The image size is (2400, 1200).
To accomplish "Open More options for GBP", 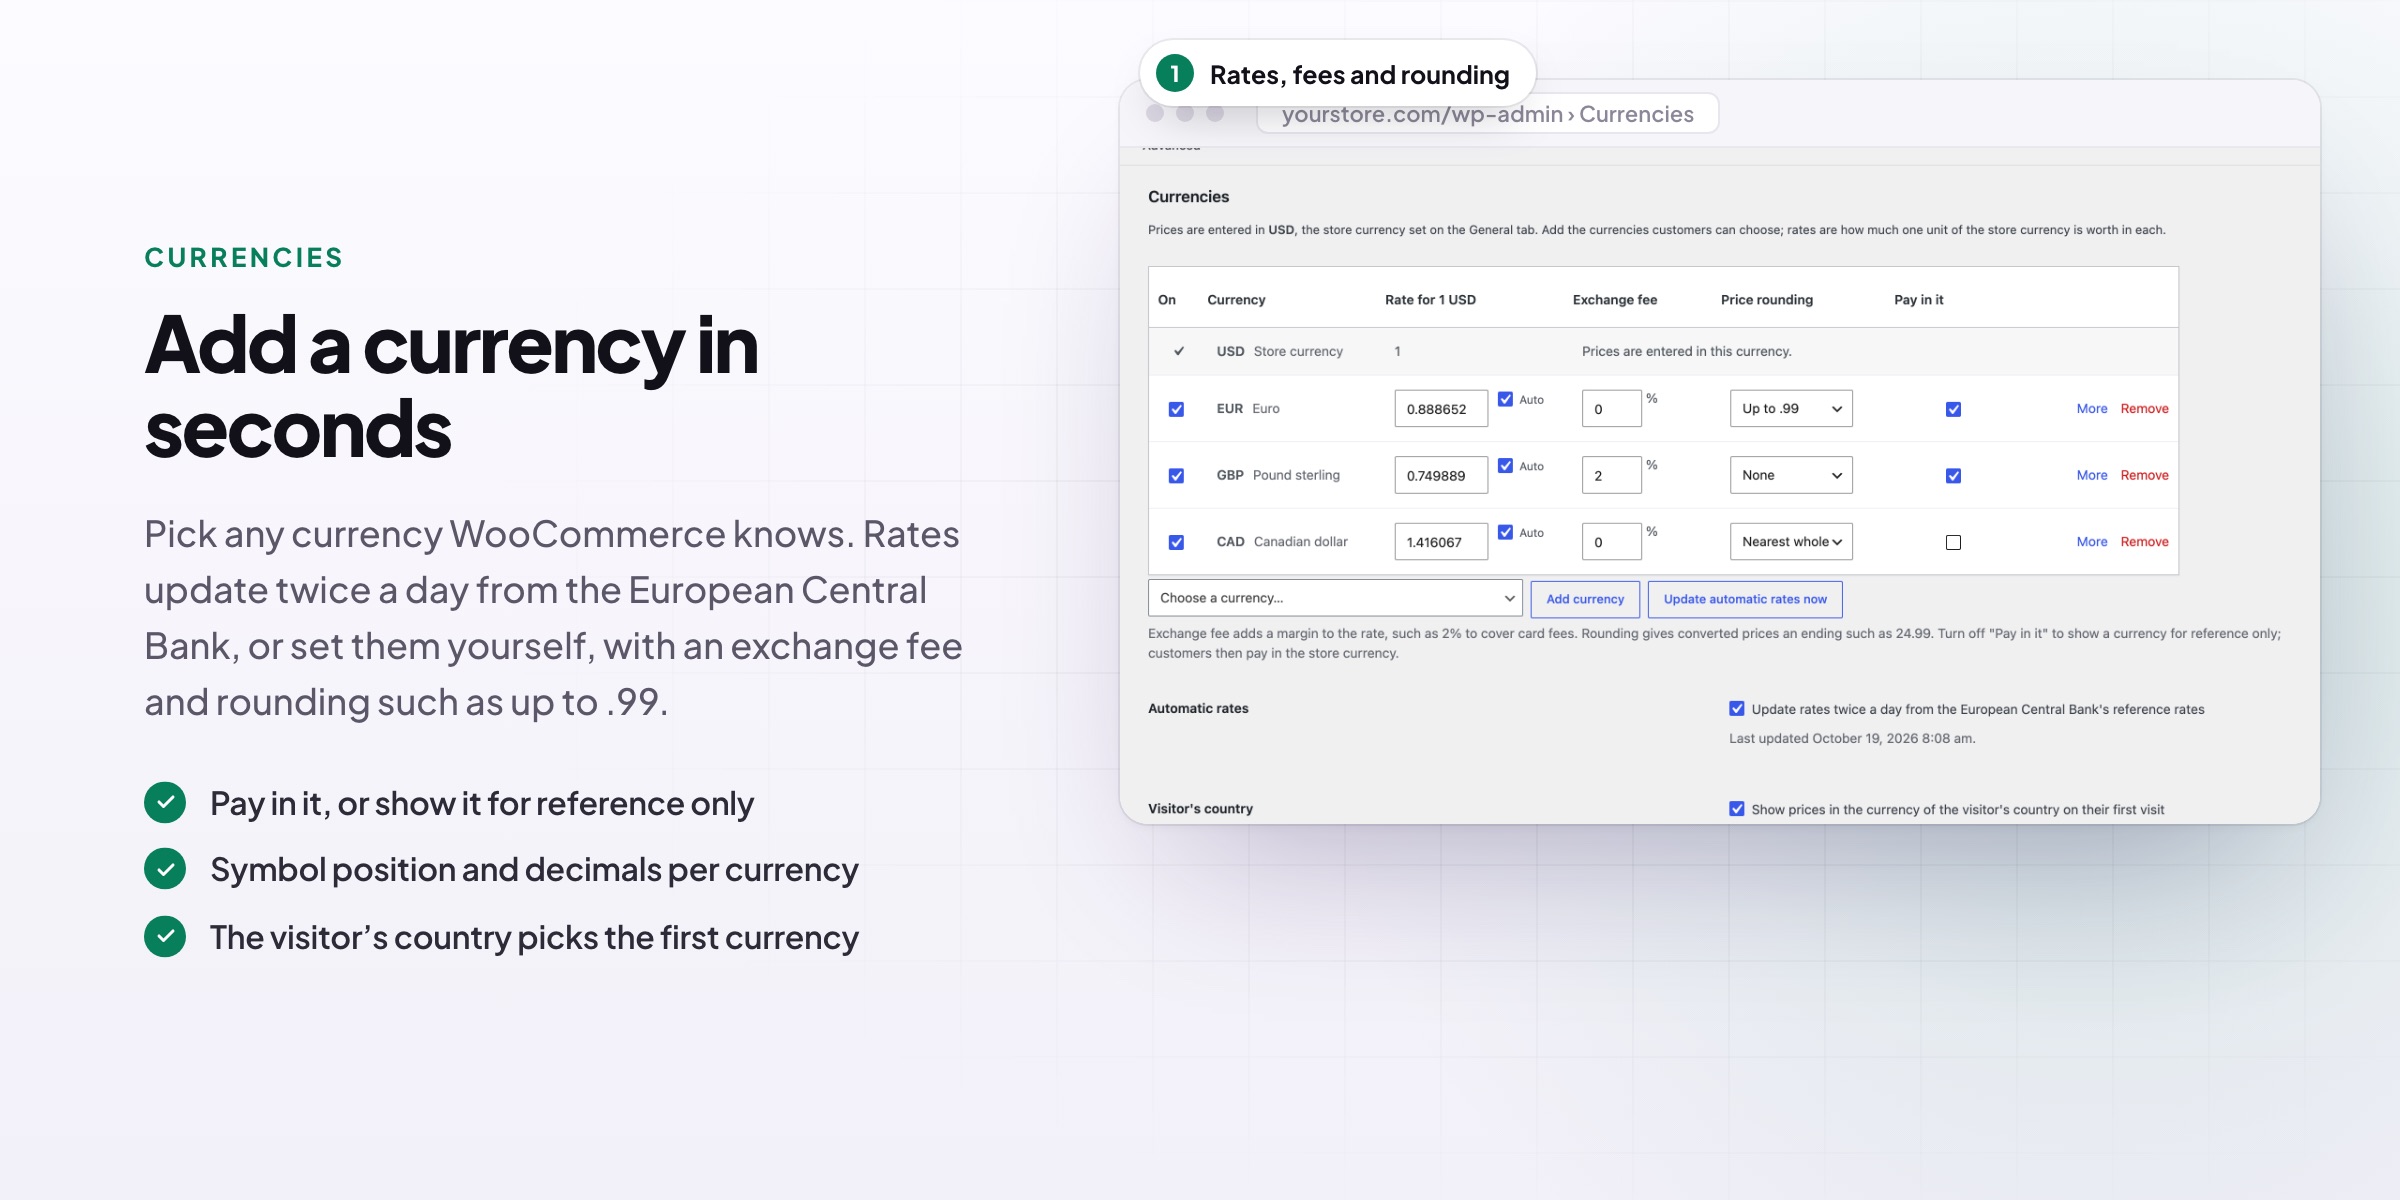I will point(2092,475).
